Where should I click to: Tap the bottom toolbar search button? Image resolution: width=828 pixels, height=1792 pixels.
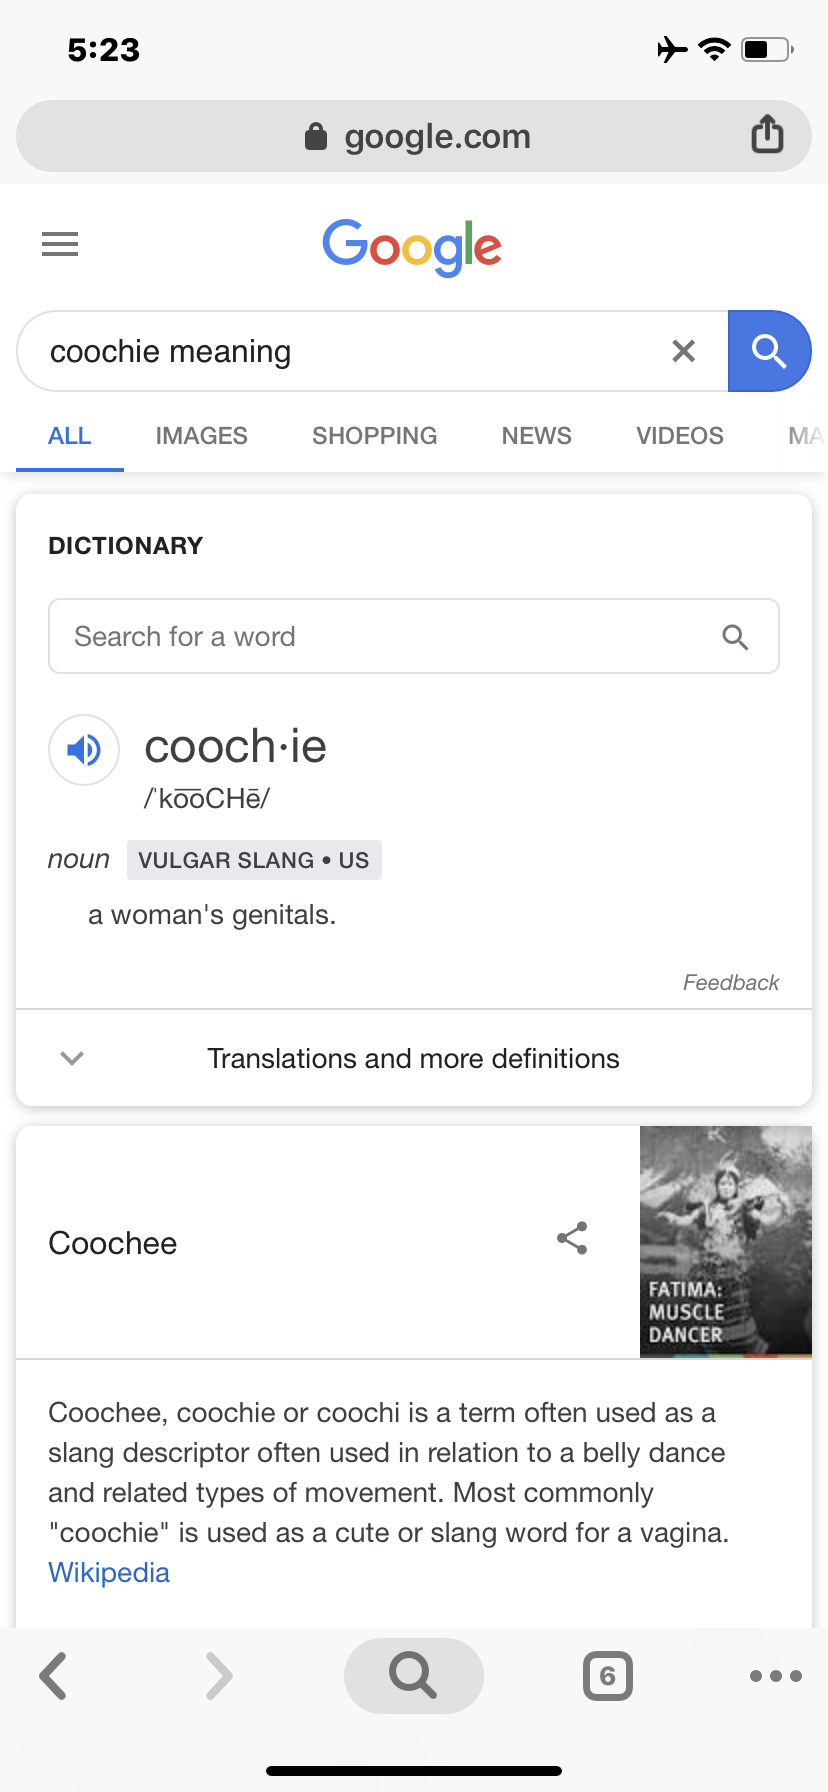click(413, 1675)
